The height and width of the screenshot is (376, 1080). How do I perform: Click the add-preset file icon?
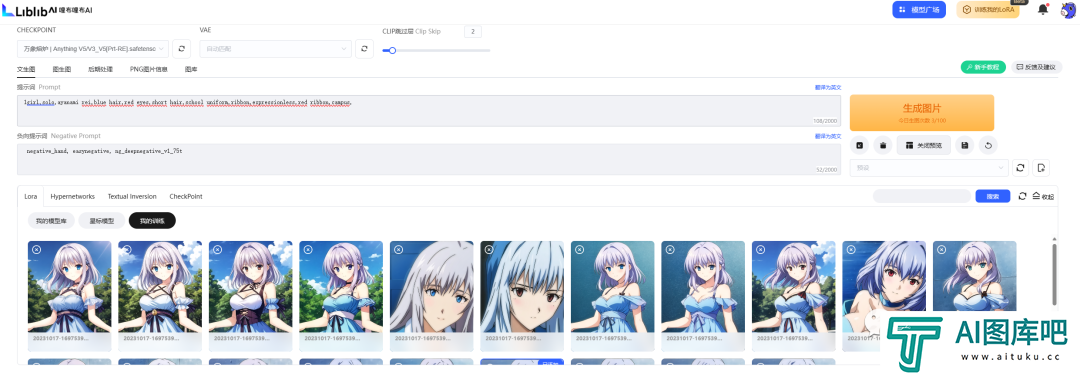[x=1041, y=168]
